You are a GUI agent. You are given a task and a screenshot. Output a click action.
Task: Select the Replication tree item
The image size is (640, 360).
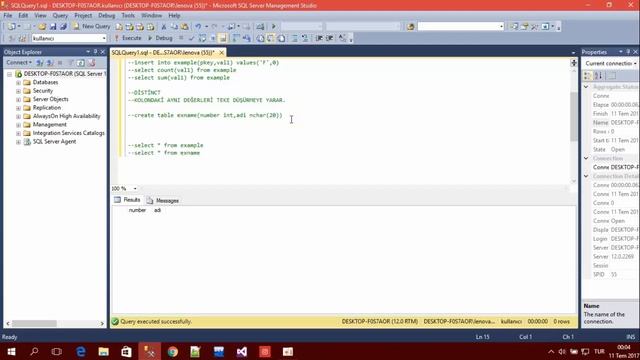click(x=47, y=108)
